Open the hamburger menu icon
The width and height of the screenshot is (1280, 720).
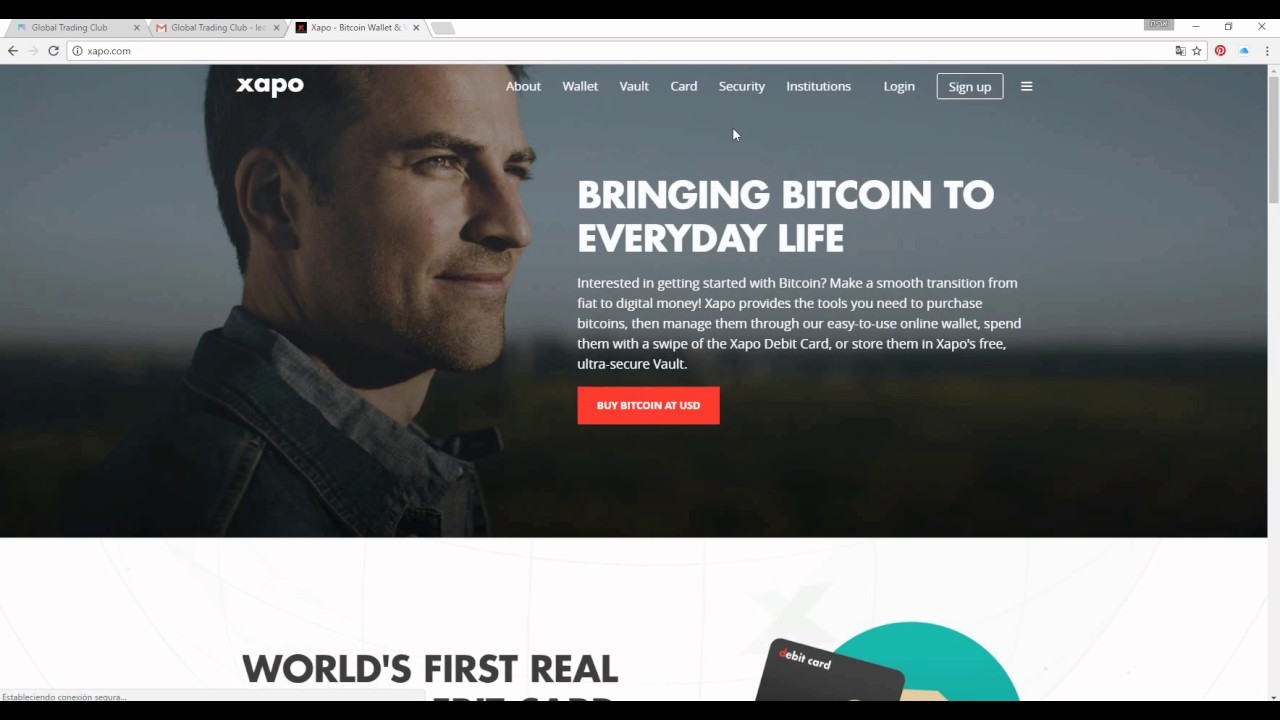pos(1026,86)
